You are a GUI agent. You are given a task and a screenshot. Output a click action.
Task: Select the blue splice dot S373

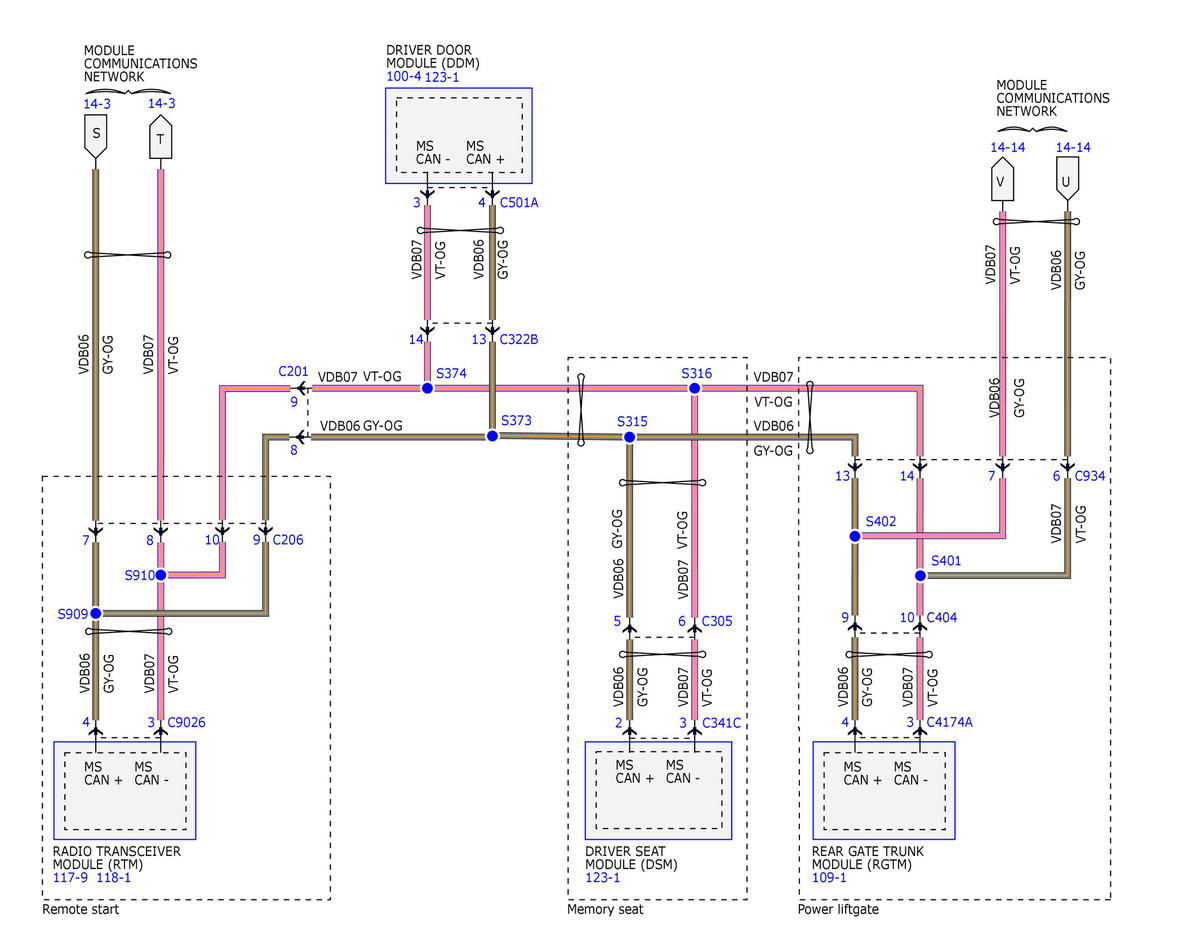(x=492, y=436)
